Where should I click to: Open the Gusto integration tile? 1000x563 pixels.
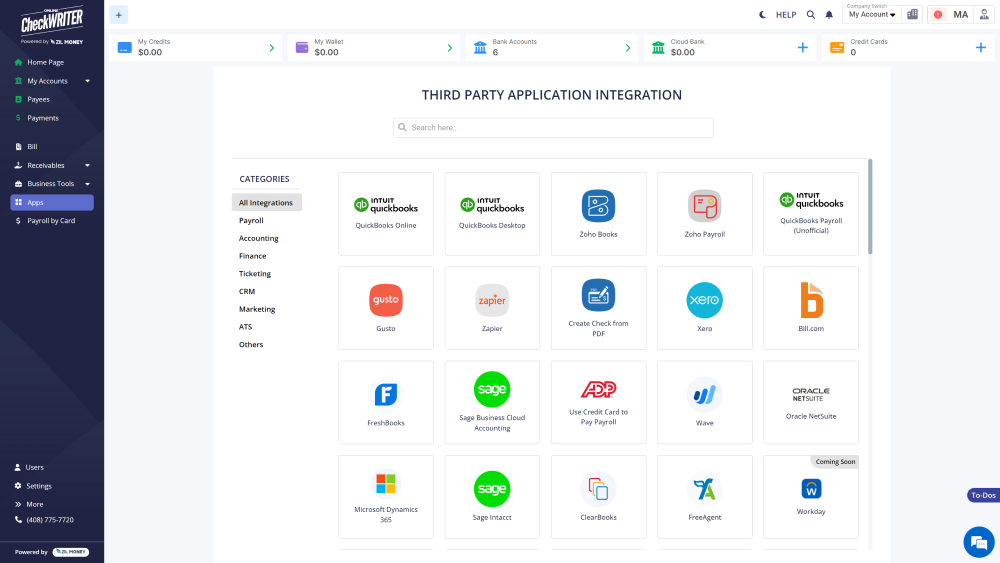[386, 300]
